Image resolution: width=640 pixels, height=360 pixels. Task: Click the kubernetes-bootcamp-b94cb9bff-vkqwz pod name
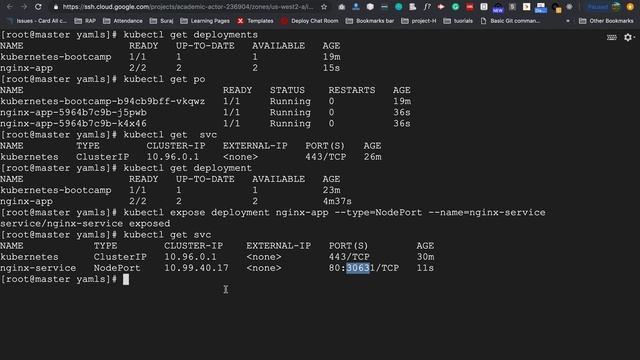click(x=102, y=101)
